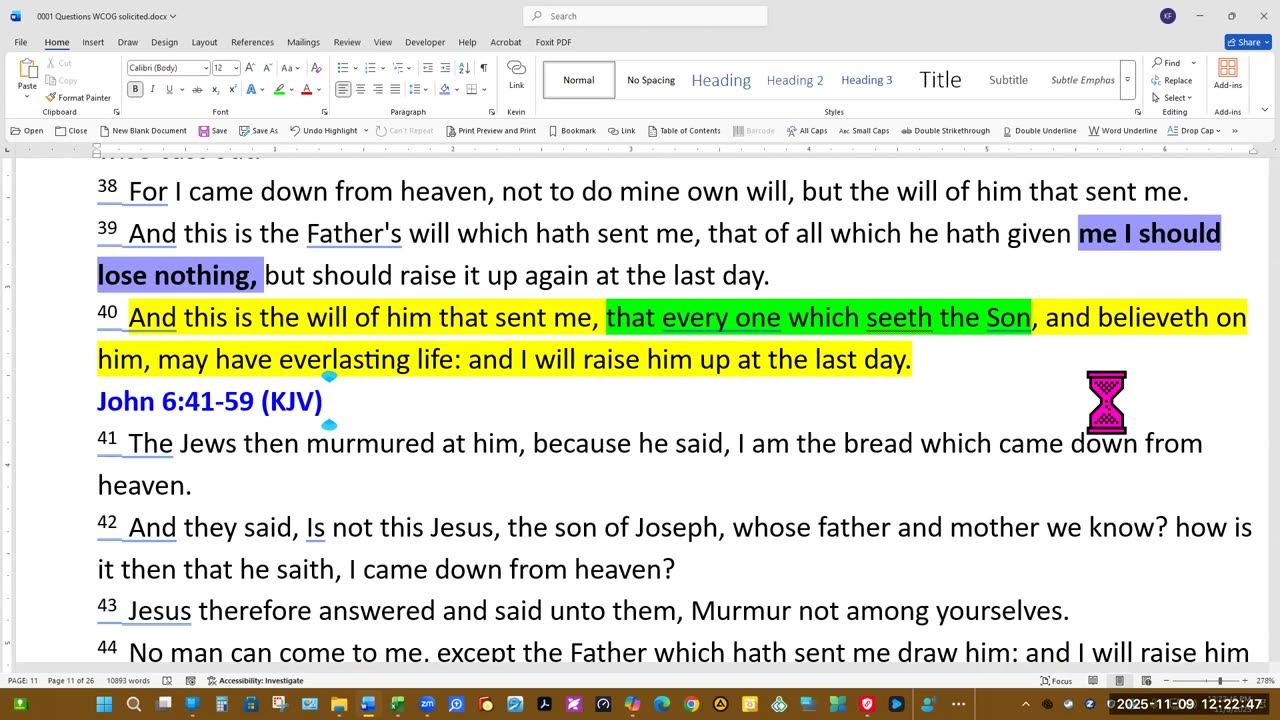Apply Double Underline formatting

point(1040,131)
